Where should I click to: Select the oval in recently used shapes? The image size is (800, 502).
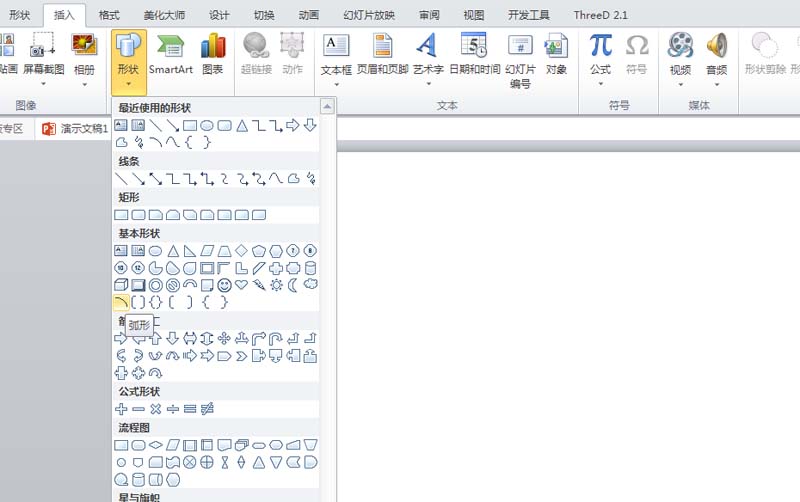click(207, 125)
